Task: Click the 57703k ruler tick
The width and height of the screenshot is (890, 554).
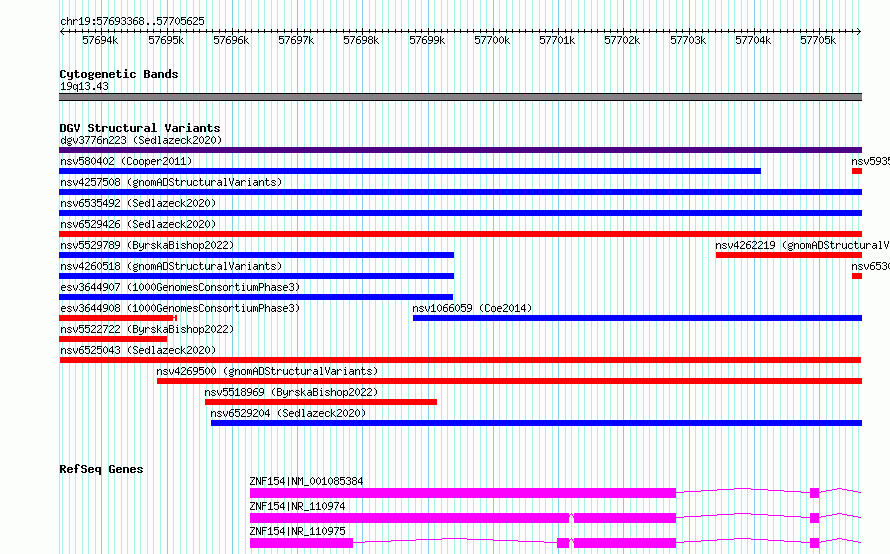Action: [688, 40]
